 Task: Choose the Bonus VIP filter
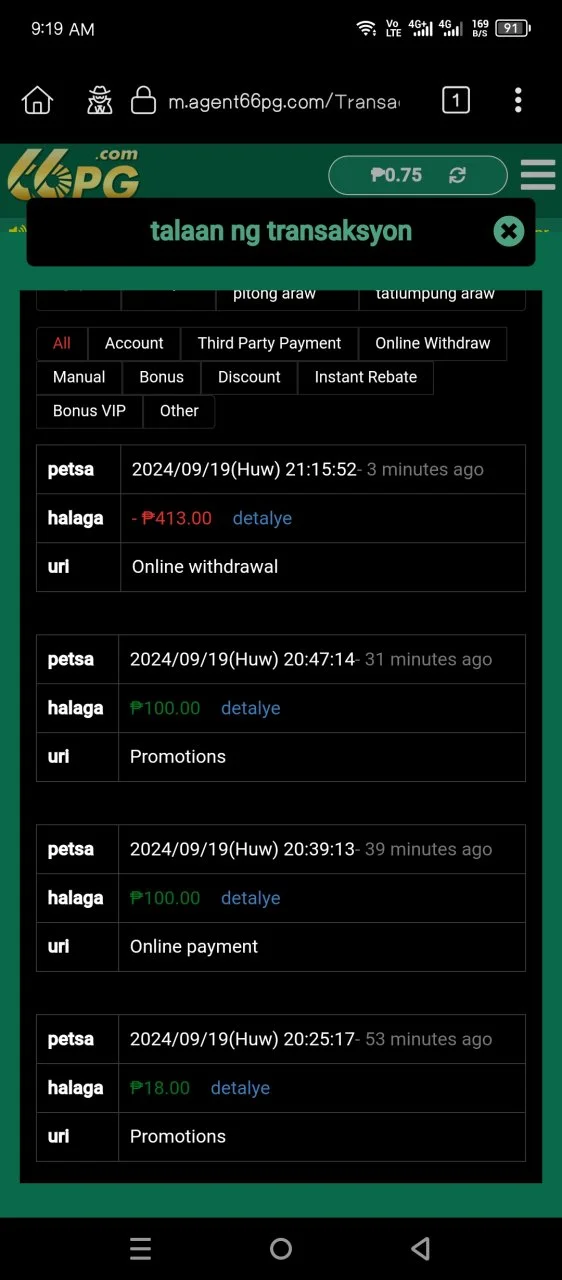(x=89, y=411)
